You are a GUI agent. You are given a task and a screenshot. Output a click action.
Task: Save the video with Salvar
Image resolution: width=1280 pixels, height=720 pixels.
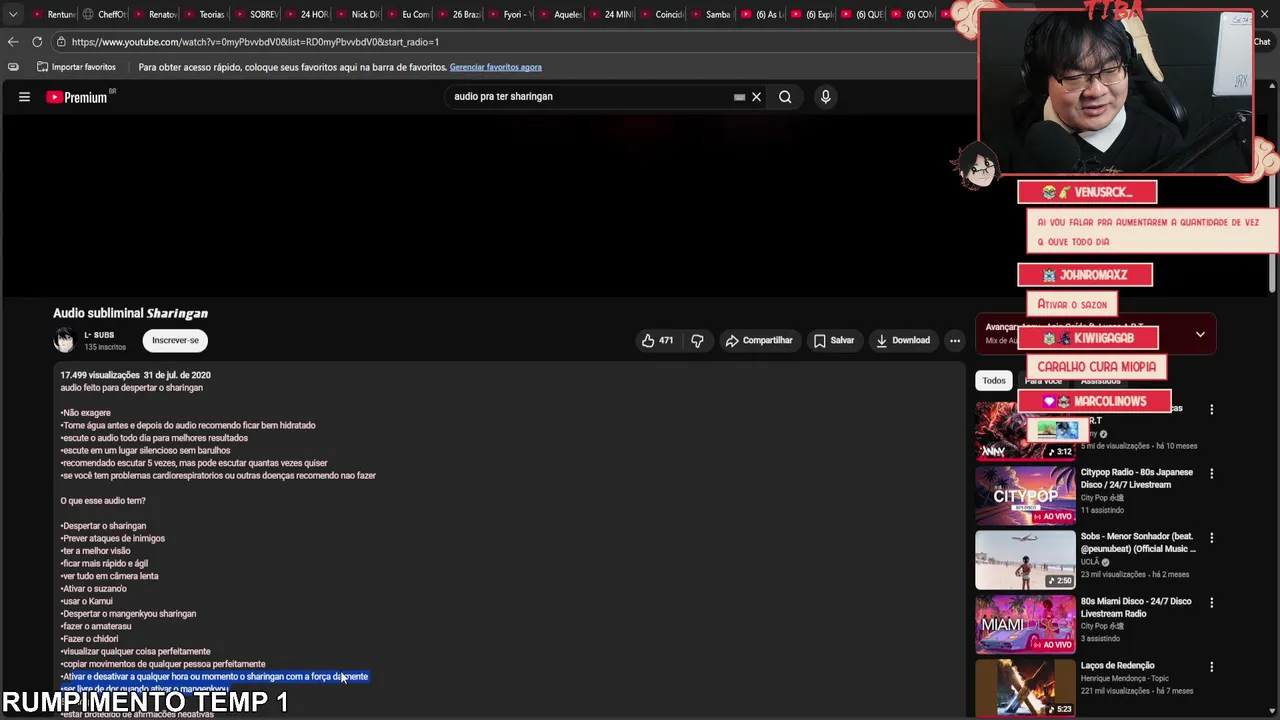(x=834, y=340)
